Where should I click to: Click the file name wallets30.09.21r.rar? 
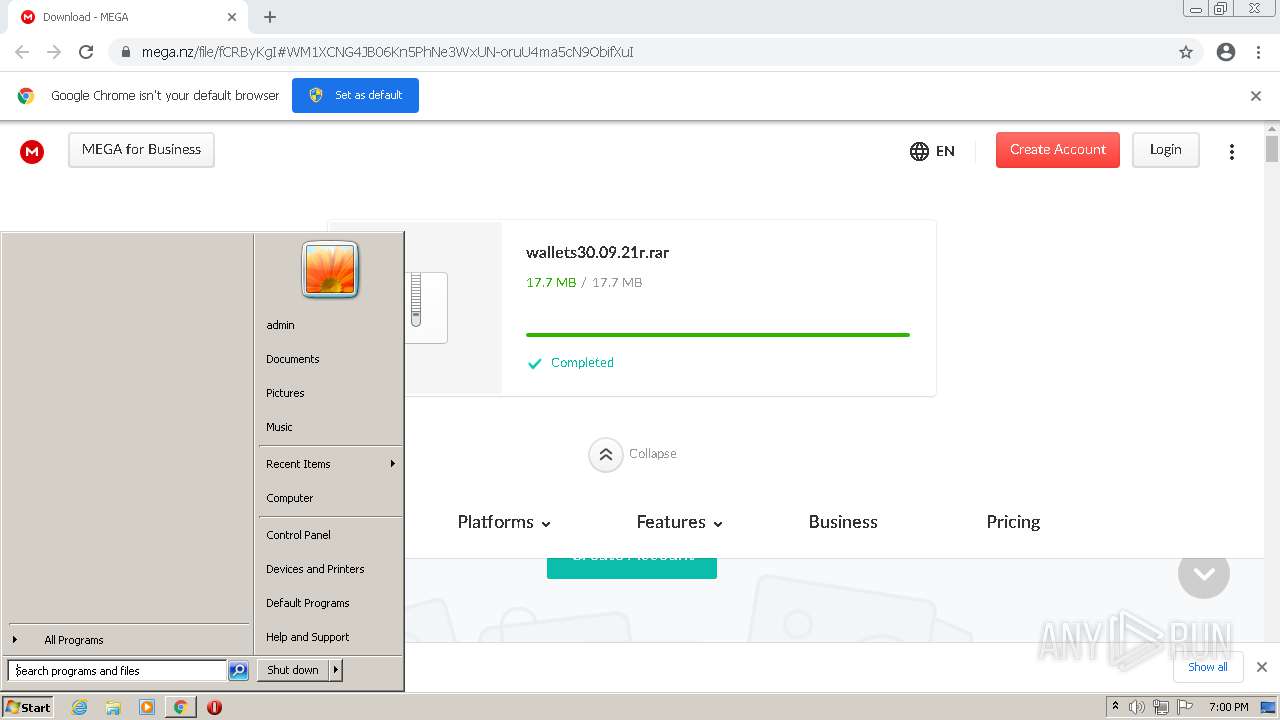click(598, 253)
